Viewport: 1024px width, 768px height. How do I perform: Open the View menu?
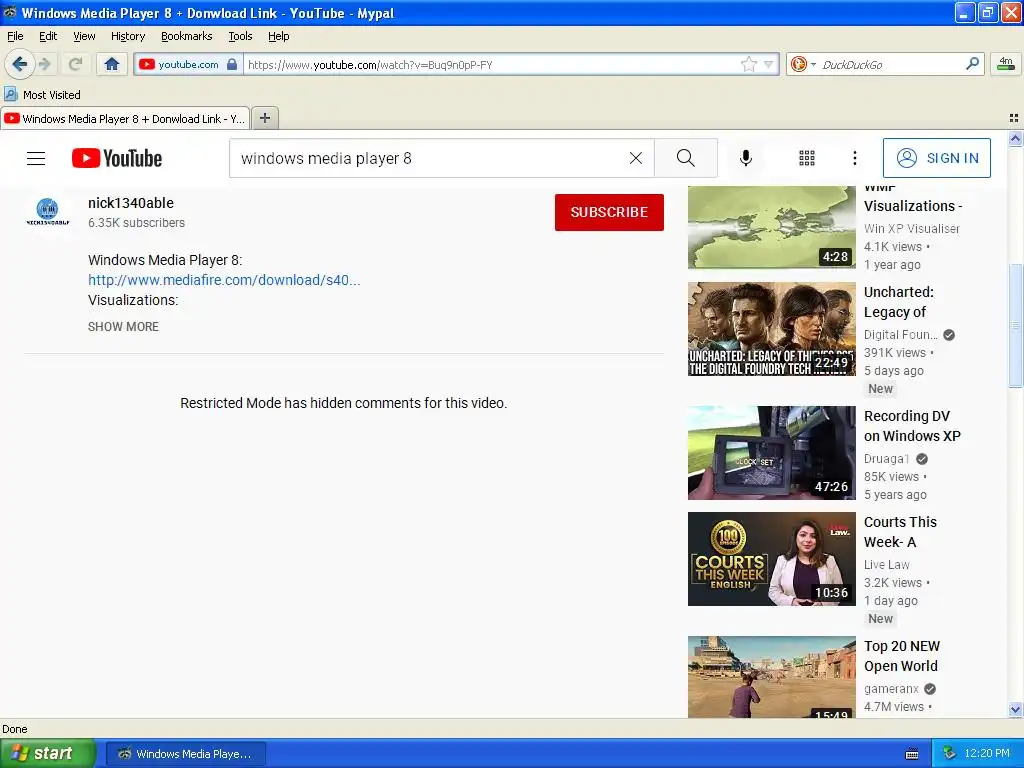[84, 36]
